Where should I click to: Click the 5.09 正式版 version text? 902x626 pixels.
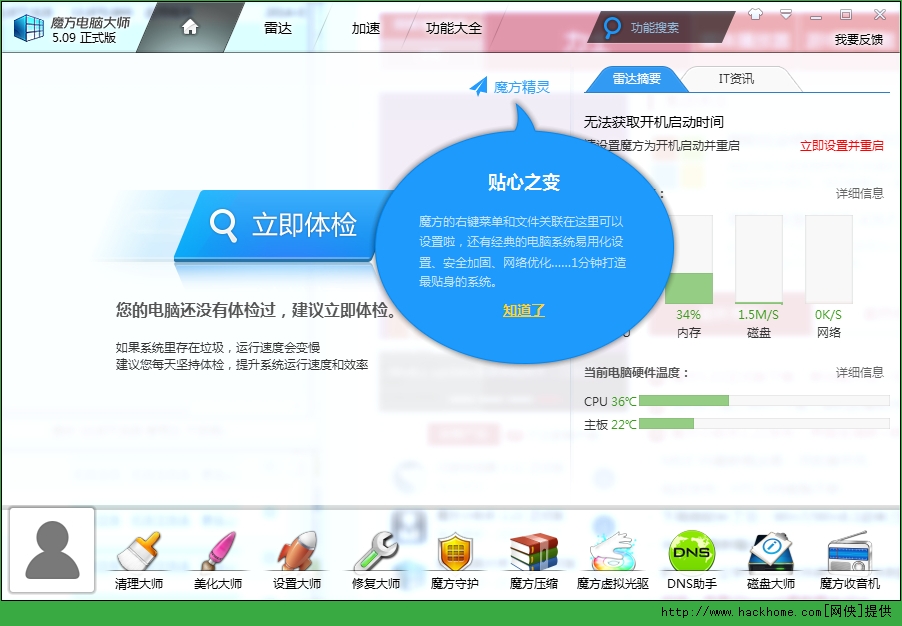[x=84, y=38]
